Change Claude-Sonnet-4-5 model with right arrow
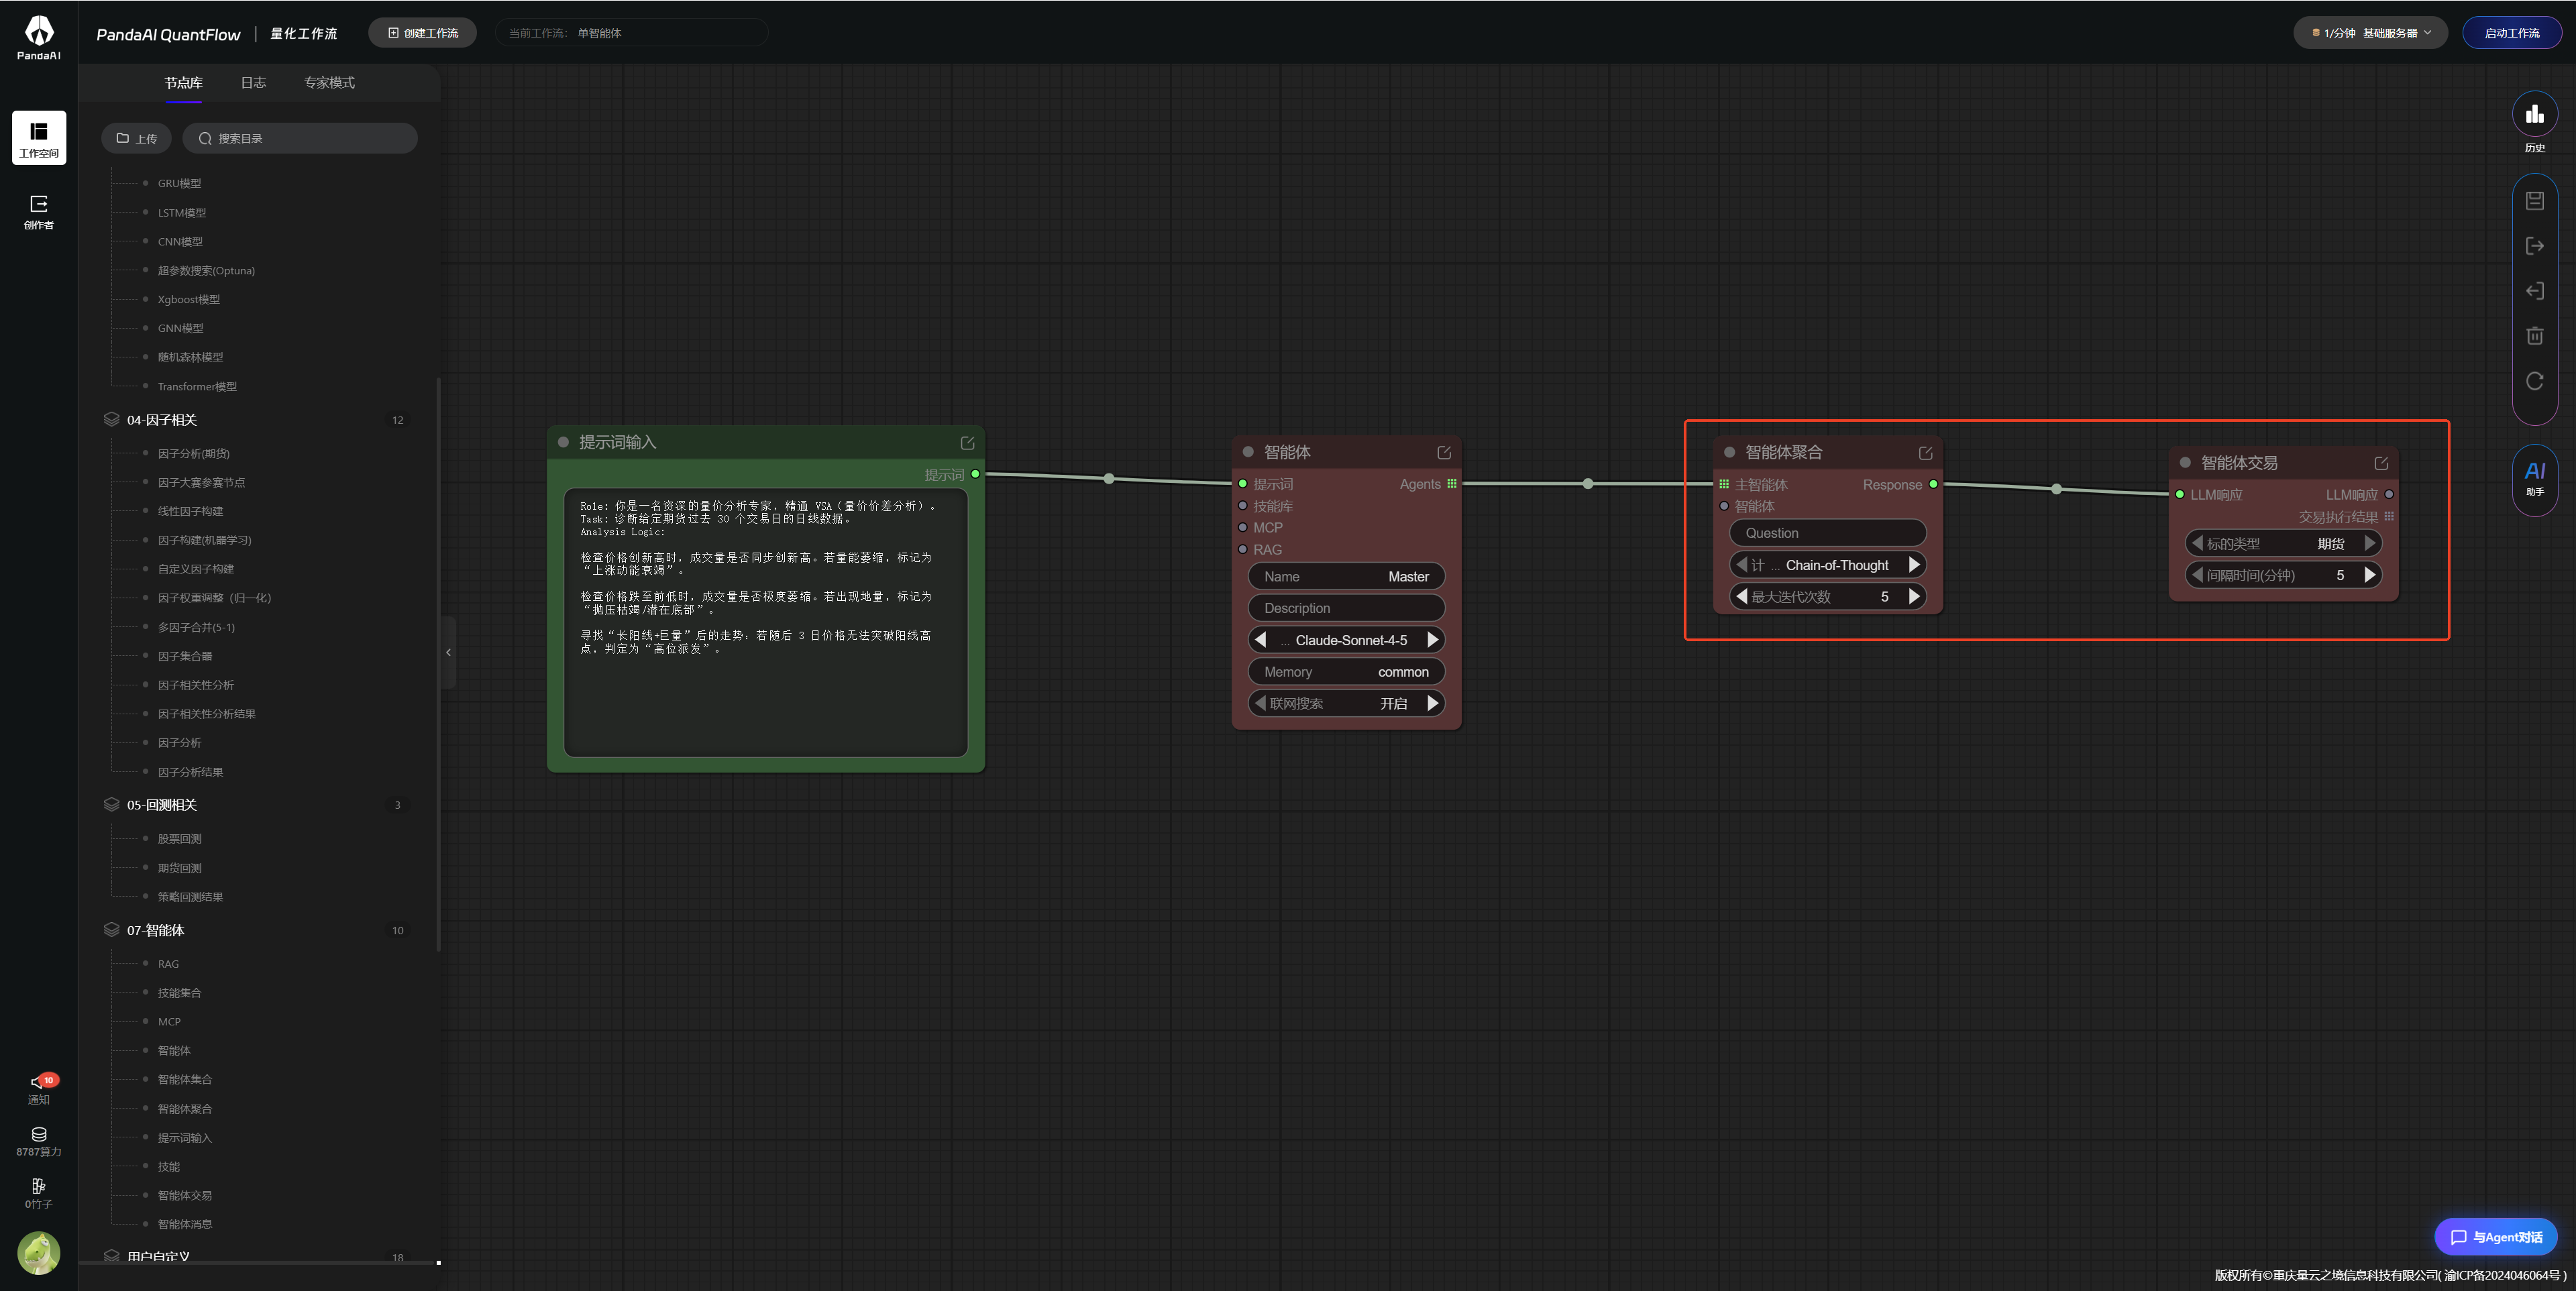2576x1291 pixels. (1432, 640)
